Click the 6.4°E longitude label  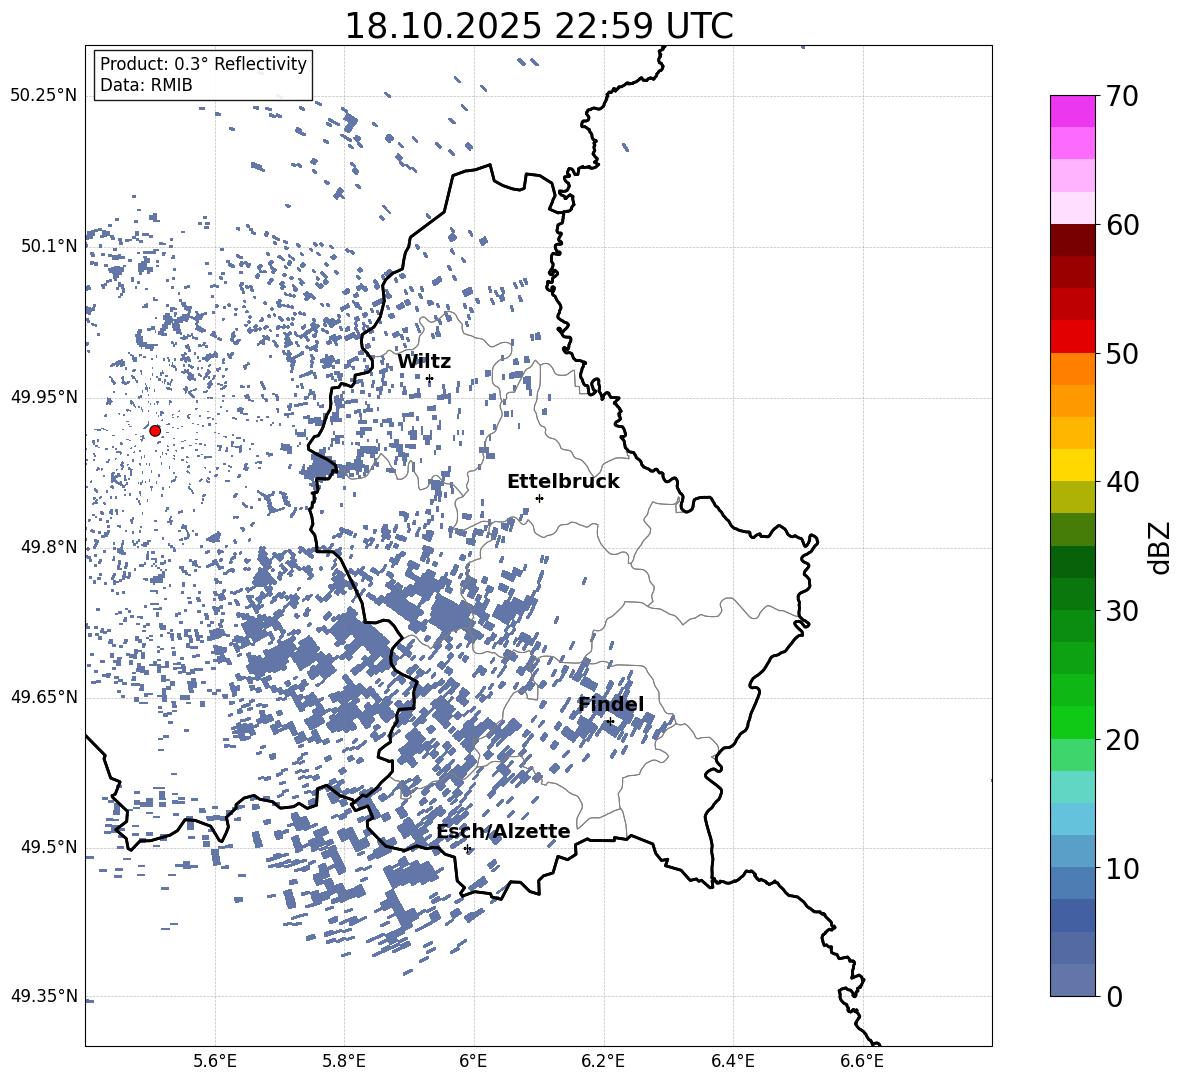coord(732,1061)
